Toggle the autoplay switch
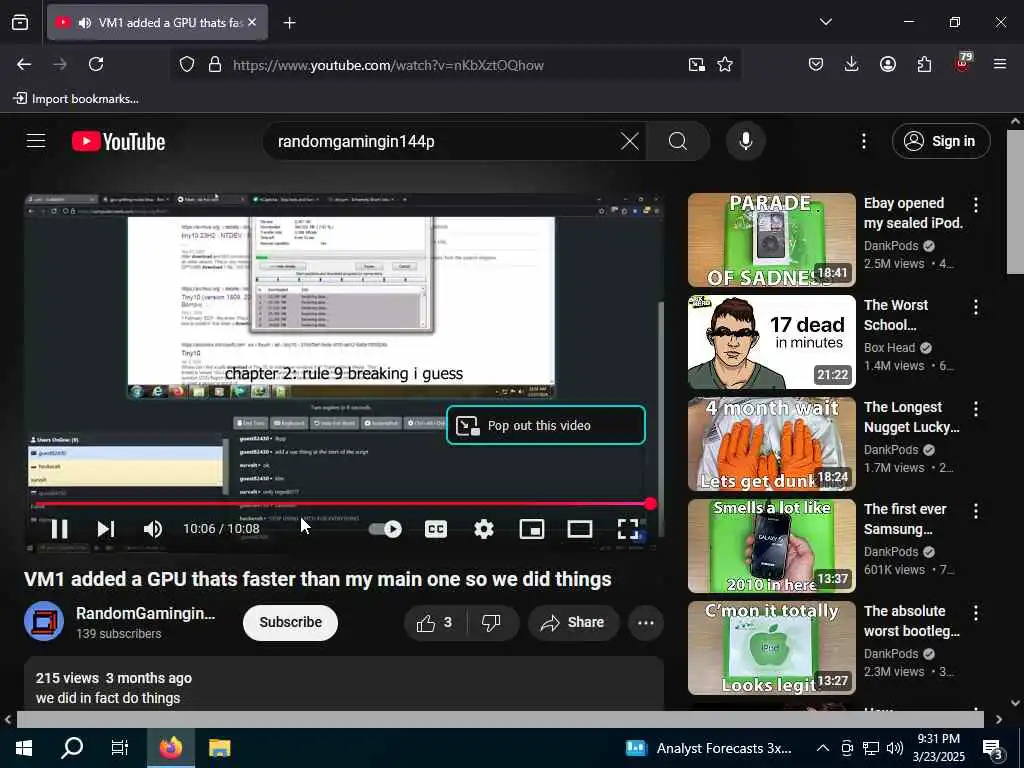 pos(385,529)
